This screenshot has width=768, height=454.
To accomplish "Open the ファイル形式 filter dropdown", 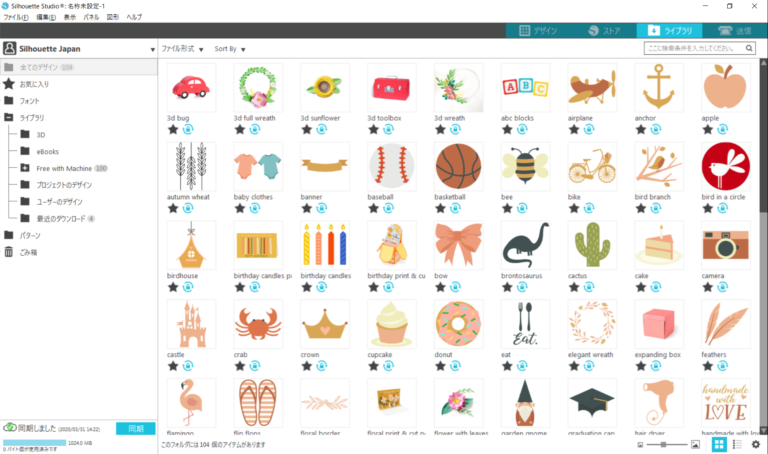I will 182,49.
